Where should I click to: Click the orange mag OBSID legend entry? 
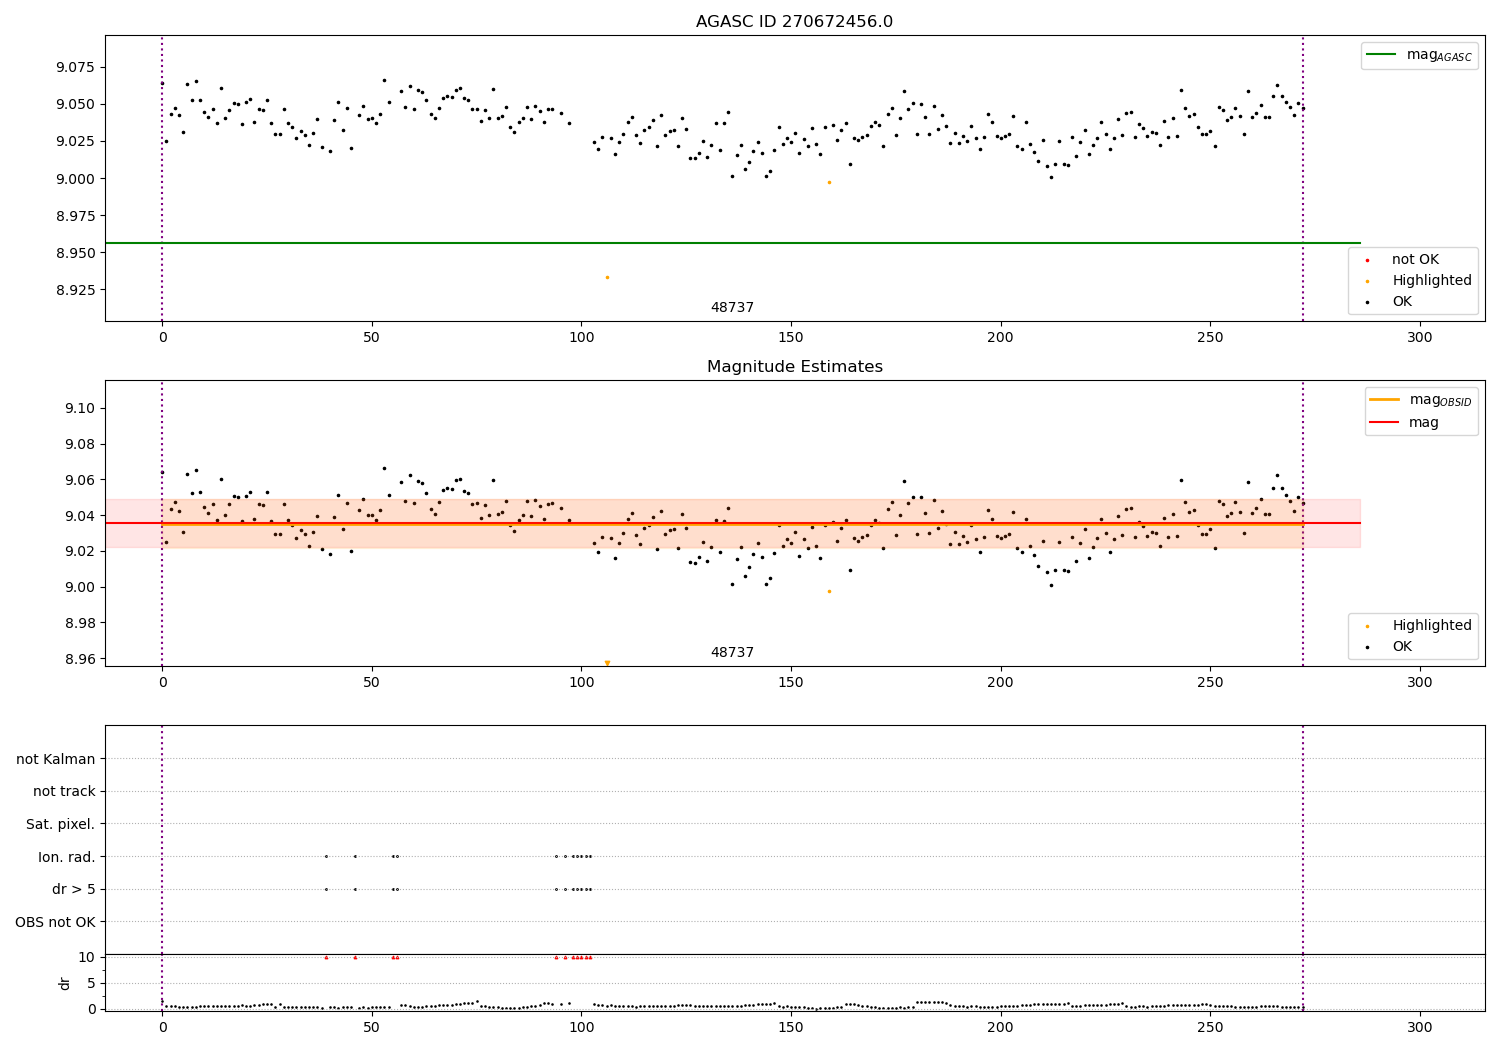coord(1420,400)
